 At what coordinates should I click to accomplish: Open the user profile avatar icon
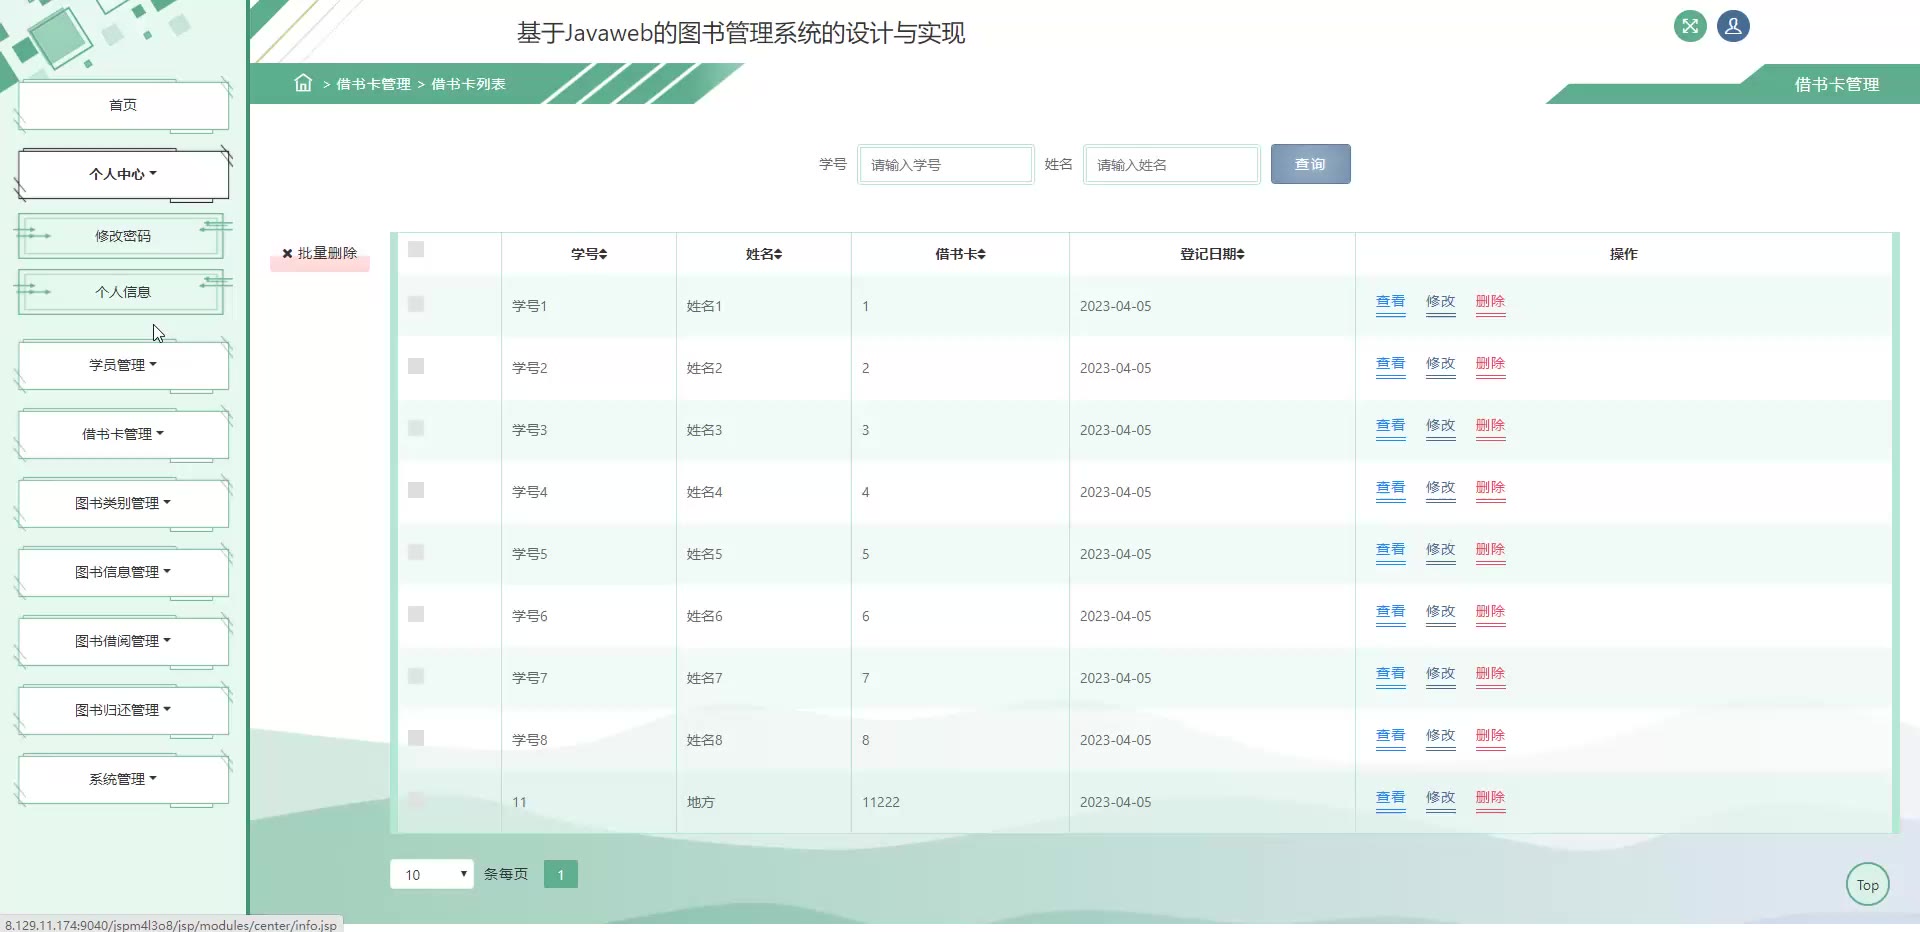[1733, 26]
